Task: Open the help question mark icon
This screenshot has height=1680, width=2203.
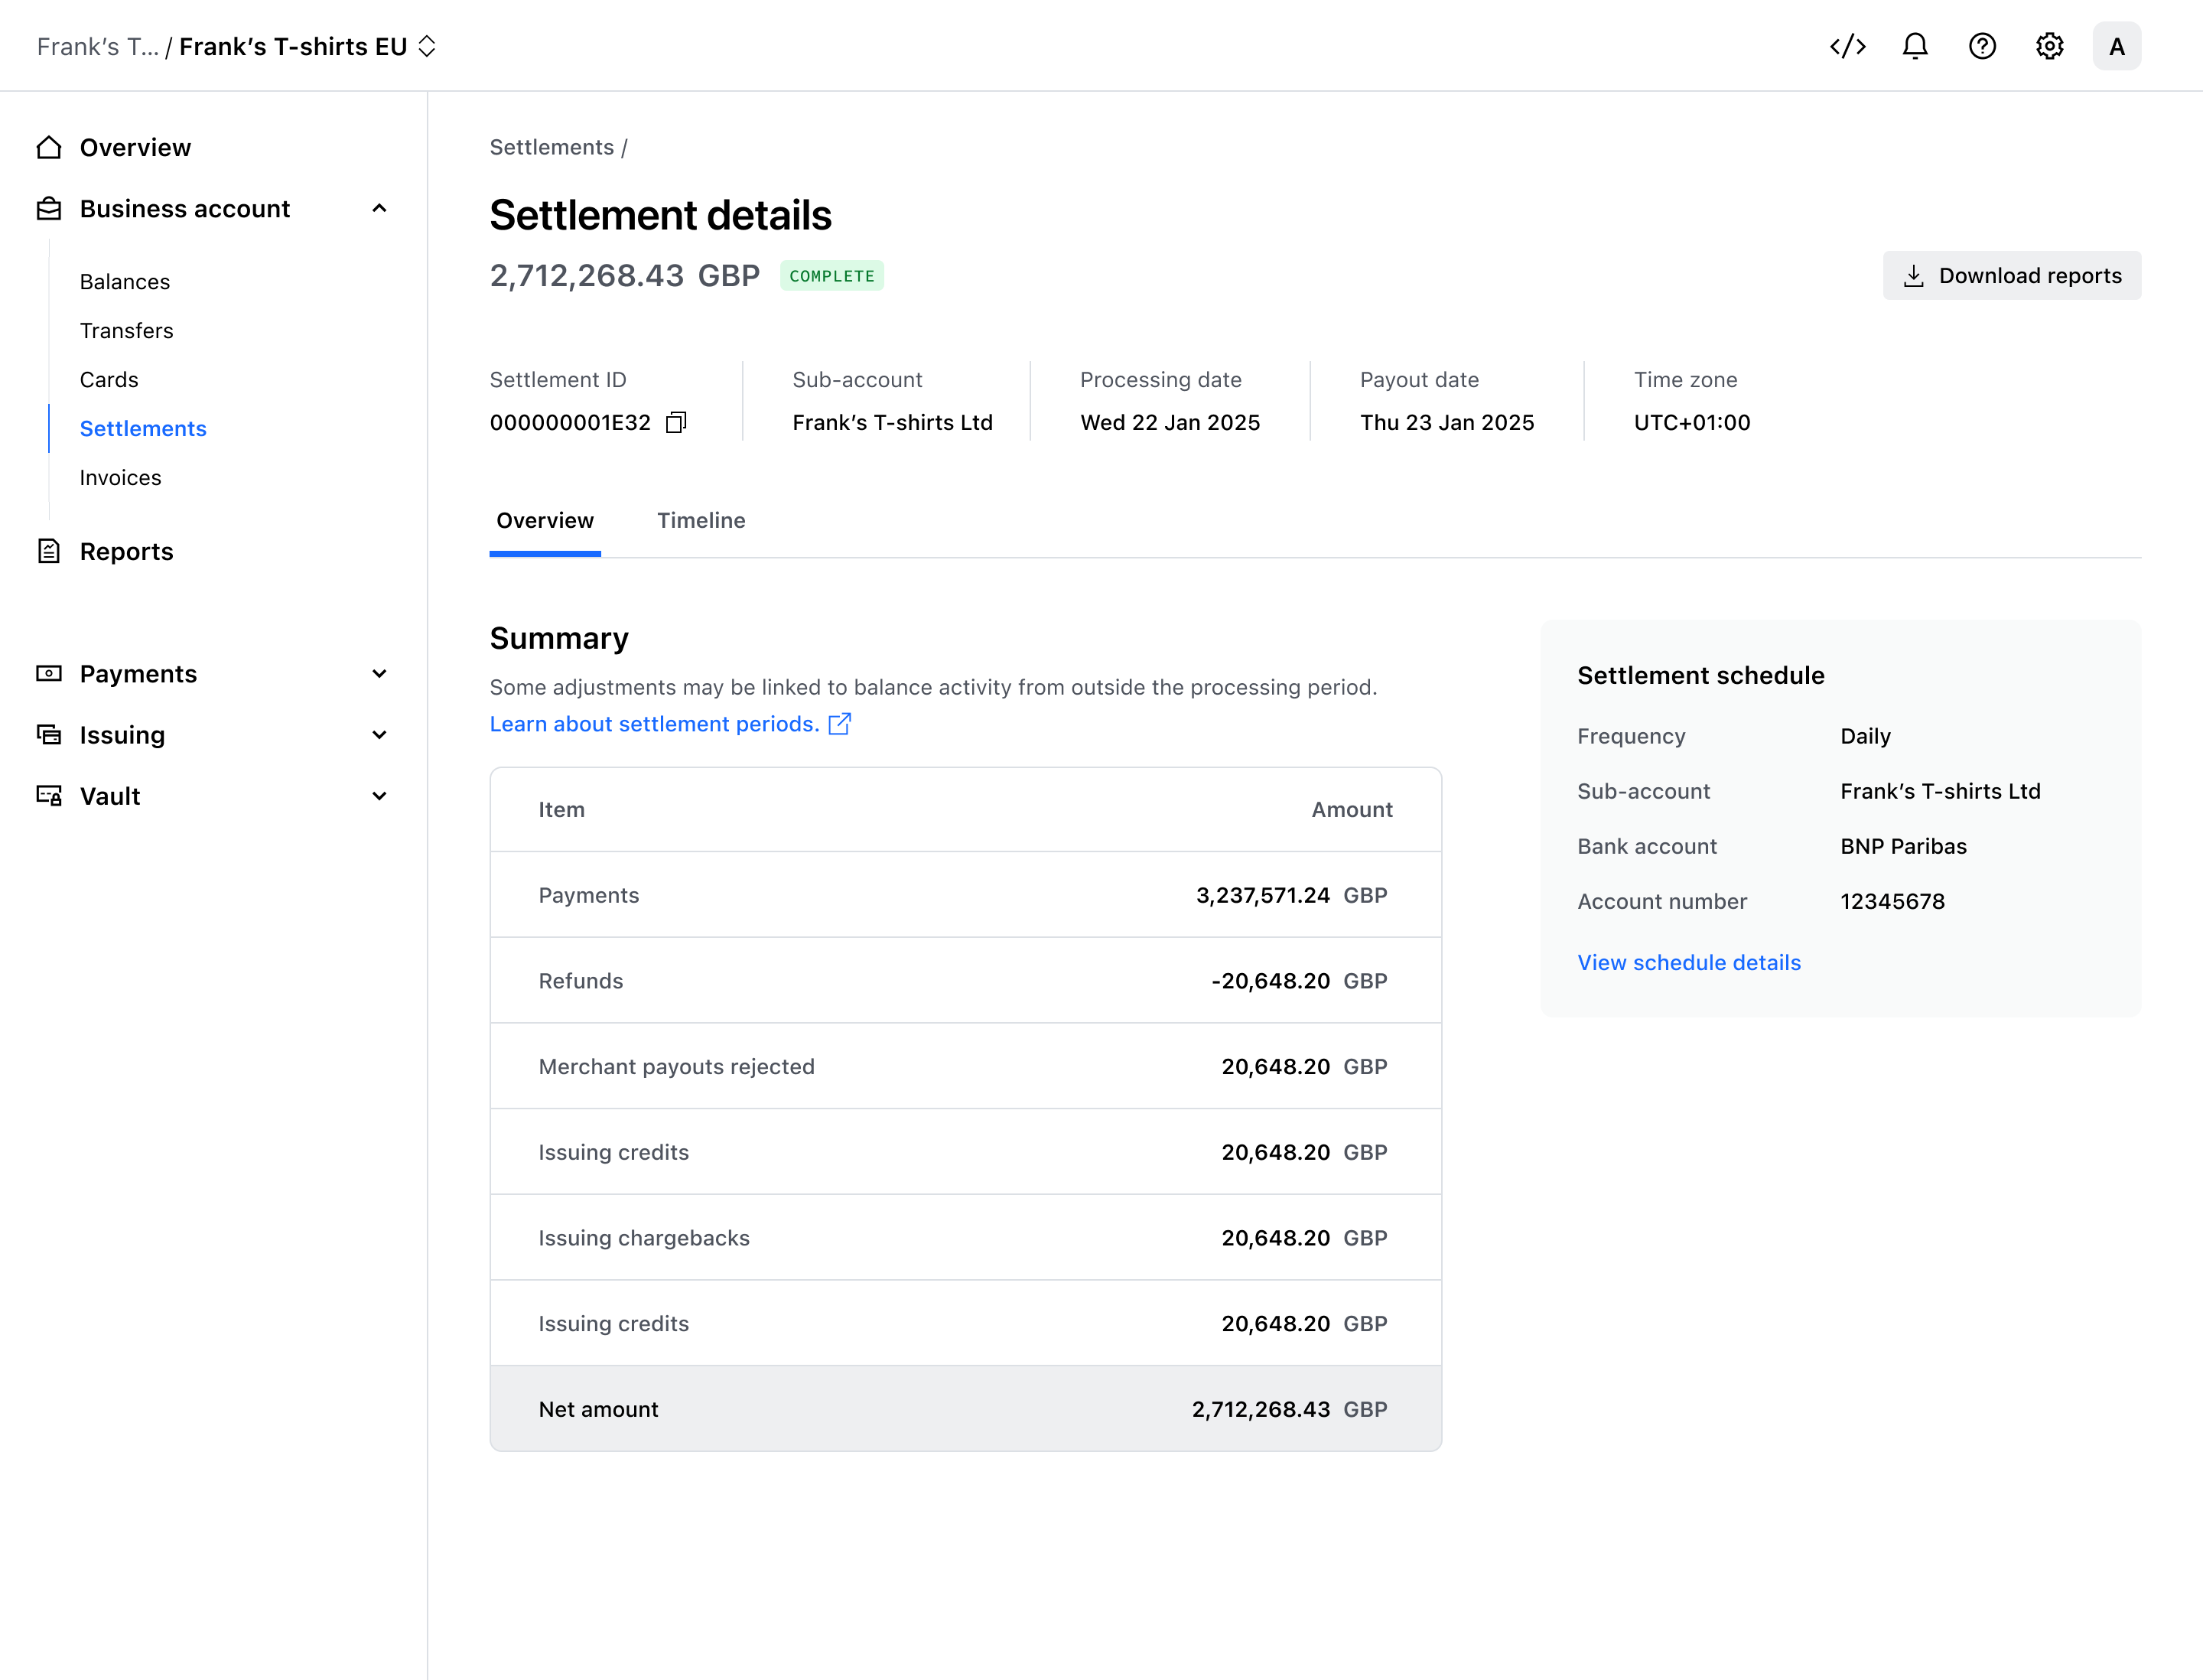Action: (x=1981, y=46)
